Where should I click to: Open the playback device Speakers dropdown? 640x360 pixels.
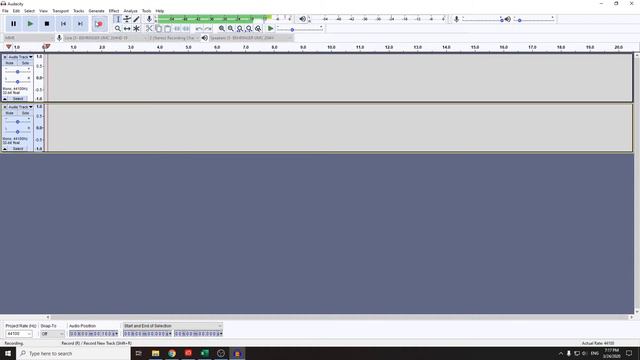[251, 38]
